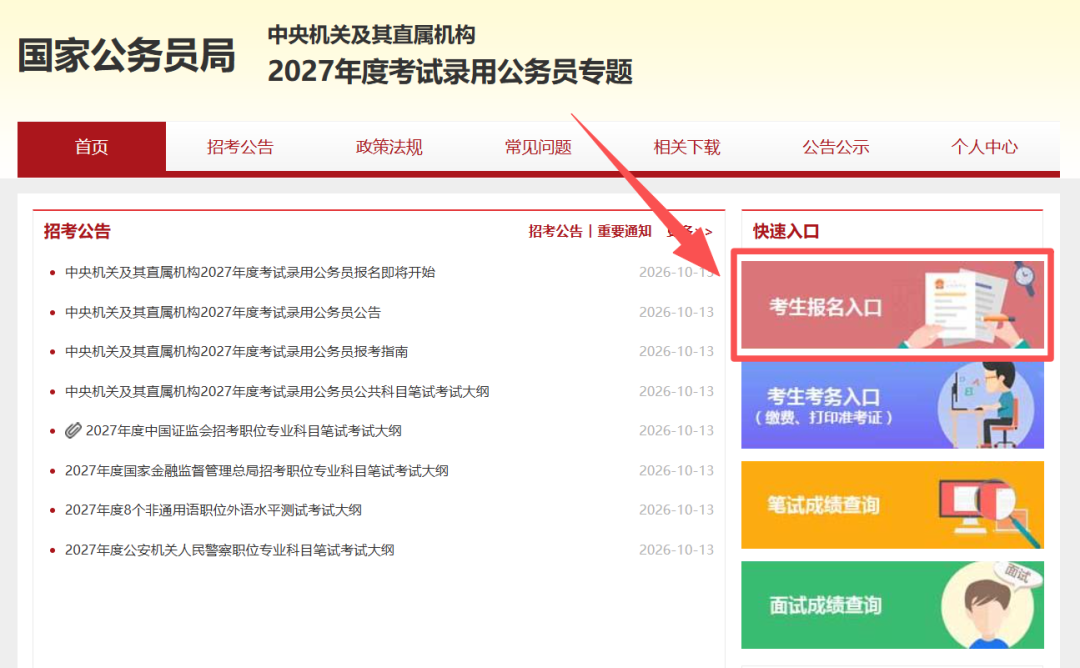Viewport: 1080px width, 668px height.
Task: Click the 笔试成绩查询 banner
Action: tap(893, 505)
